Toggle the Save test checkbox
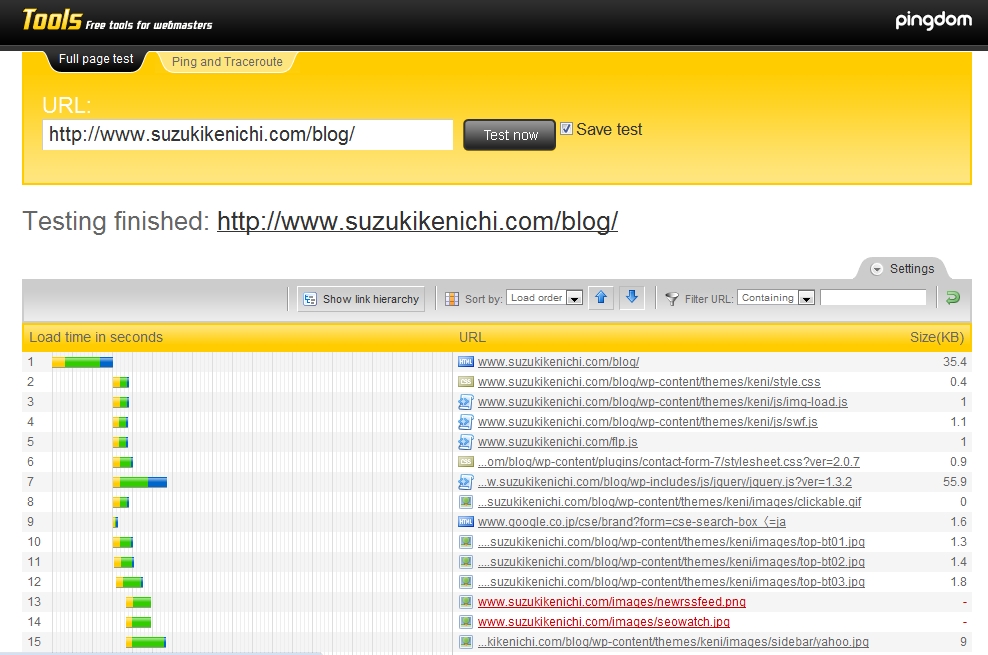988x655 pixels. (x=566, y=128)
